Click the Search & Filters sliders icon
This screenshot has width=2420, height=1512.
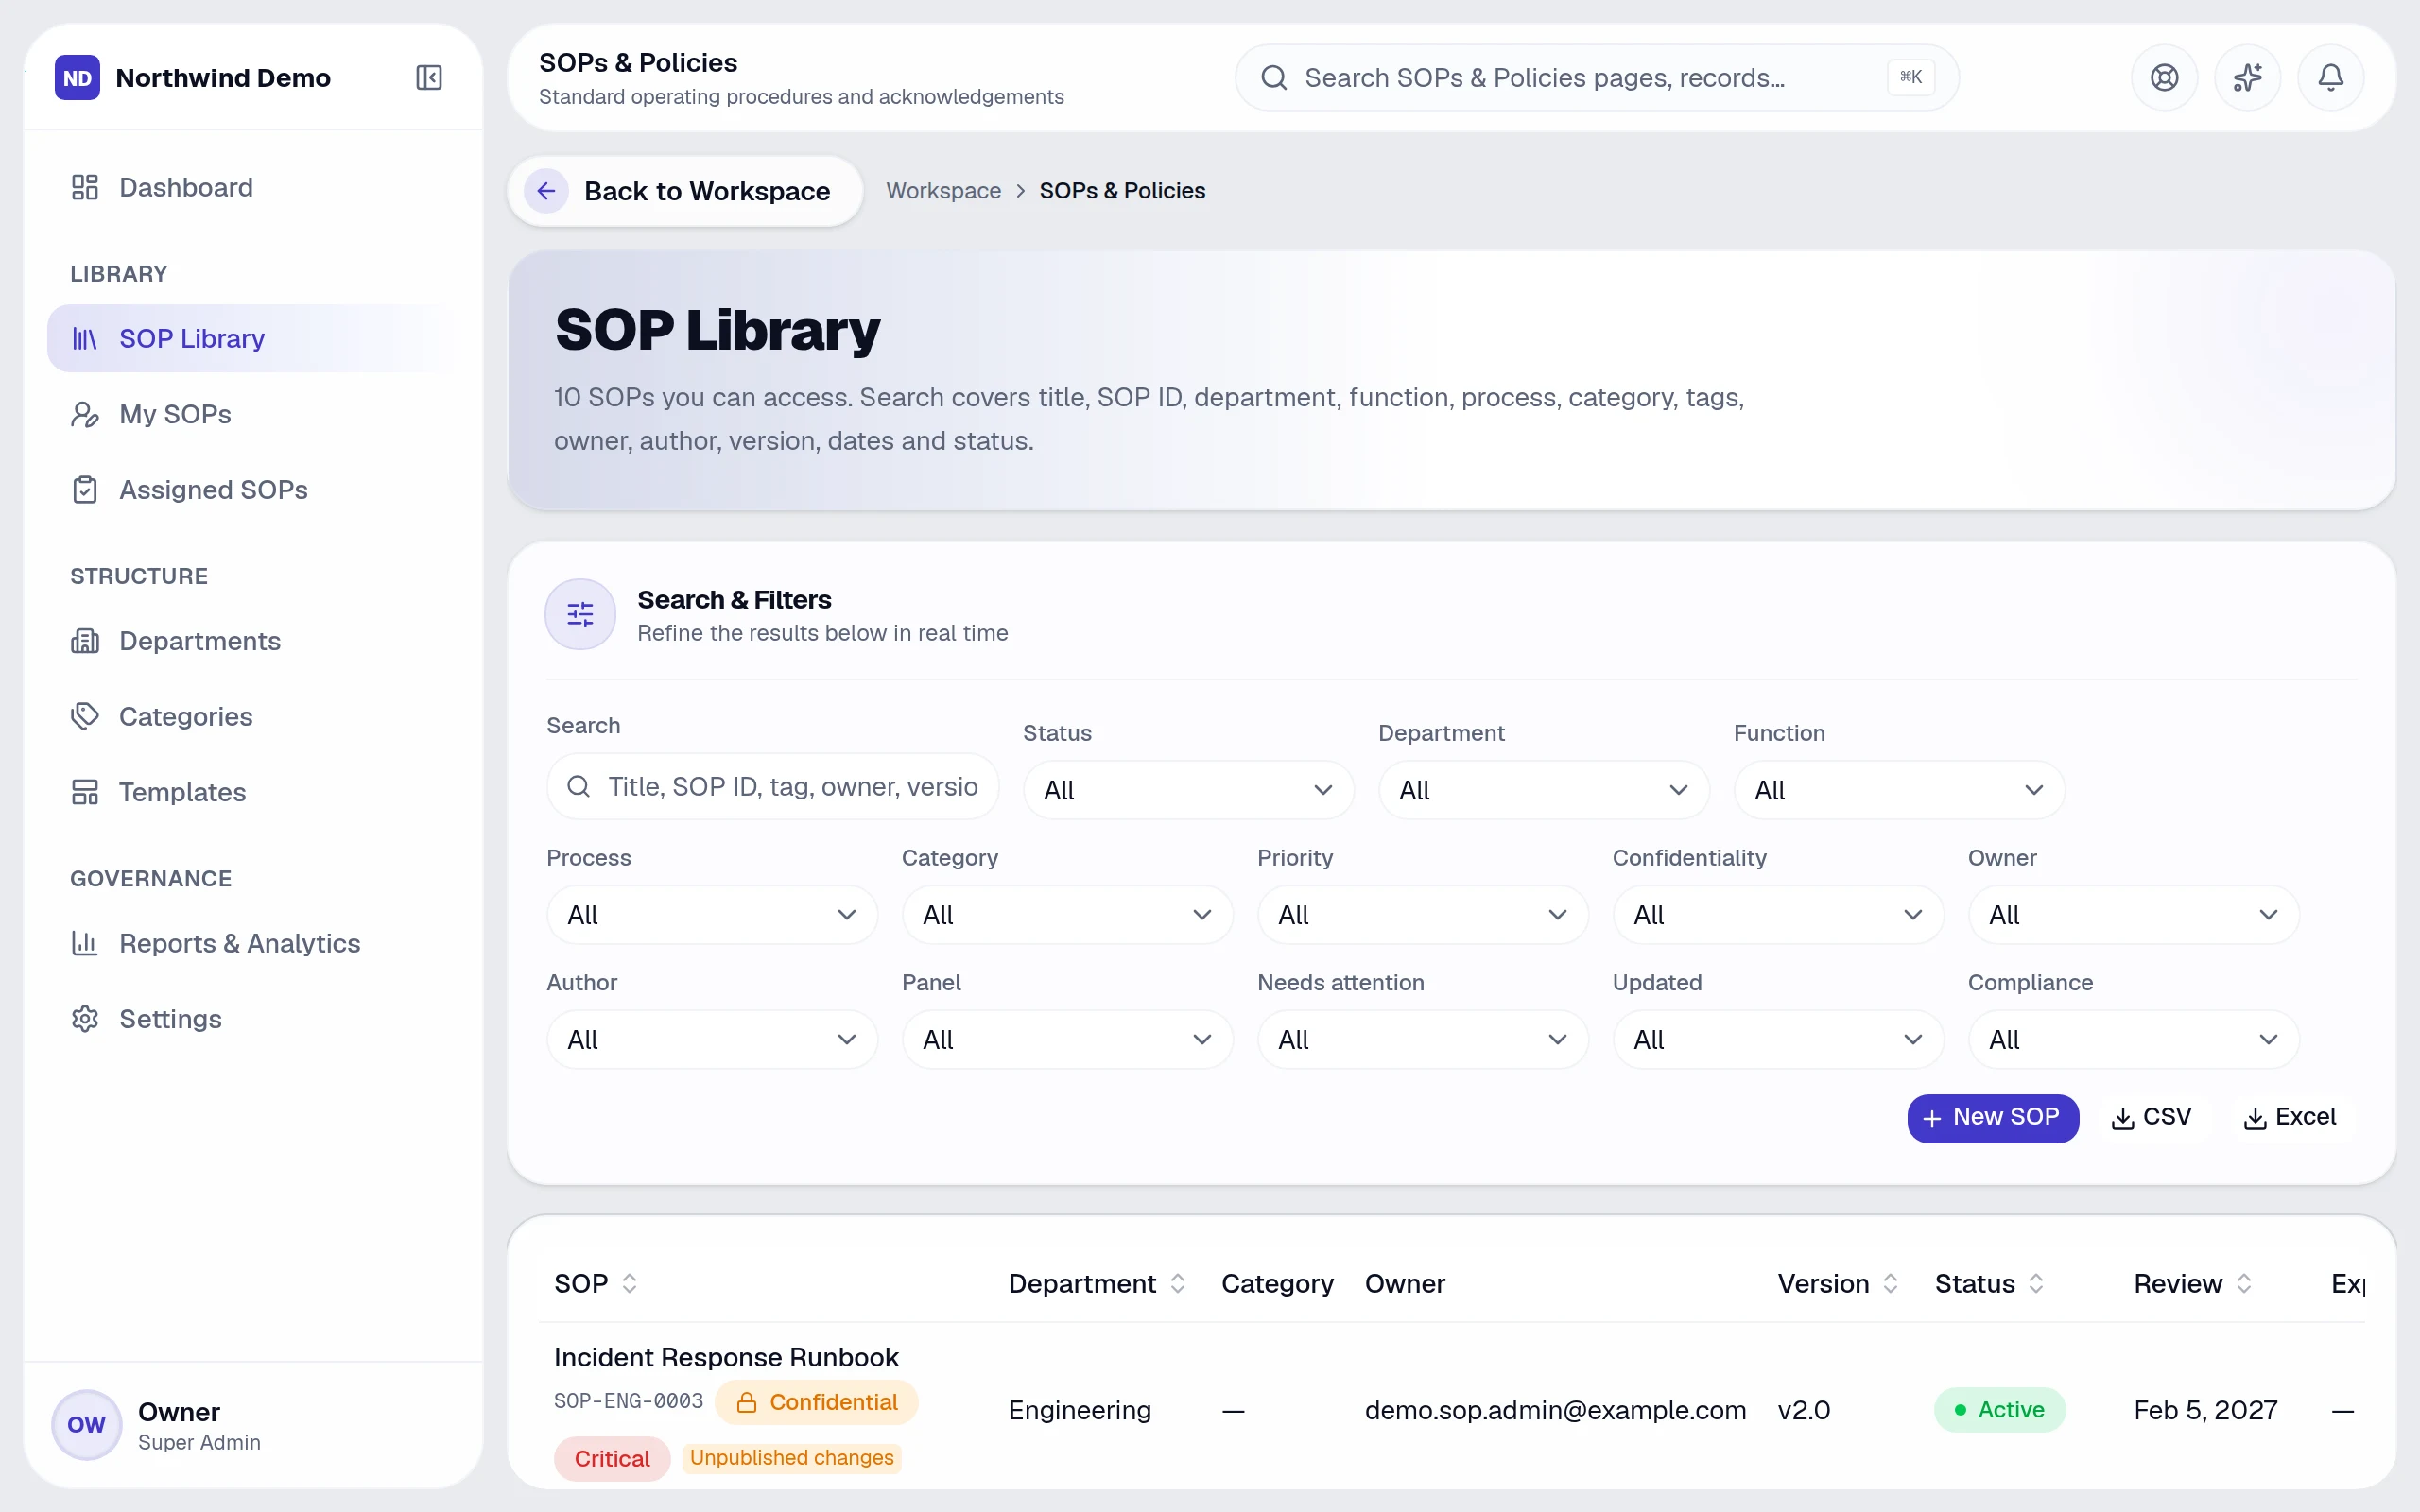[x=580, y=614]
